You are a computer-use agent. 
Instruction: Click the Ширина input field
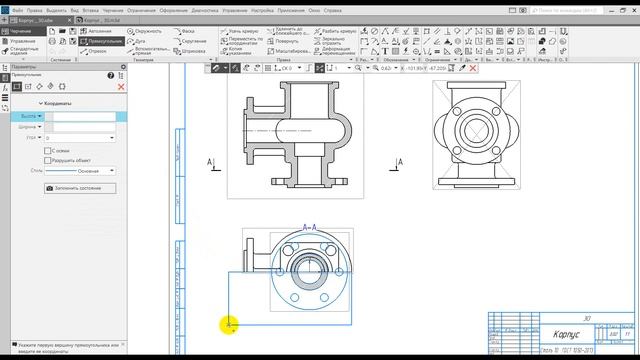[x=84, y=127]
